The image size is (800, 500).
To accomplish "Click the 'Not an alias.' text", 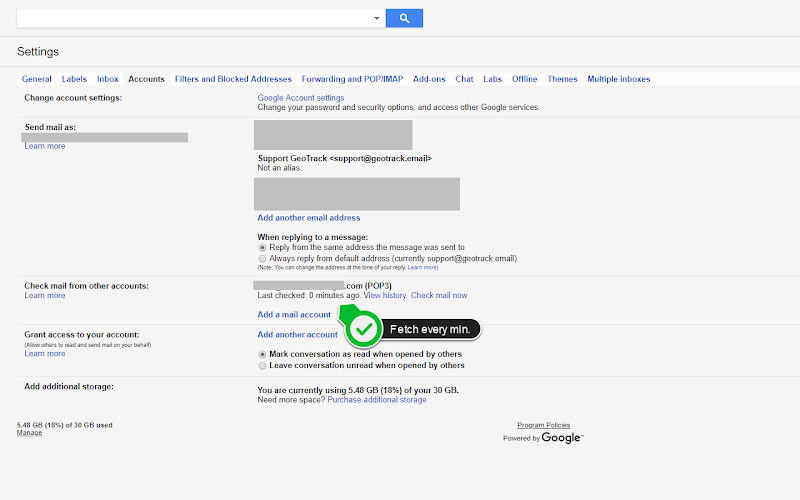I will (280, 168).
